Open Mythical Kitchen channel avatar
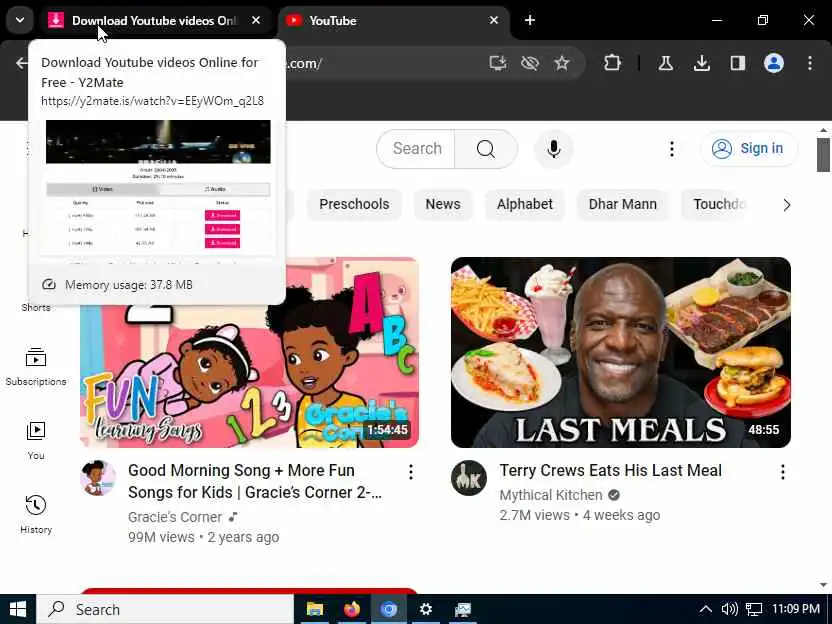The width and height of the screenshot is (832, 624). coord(469,478)
